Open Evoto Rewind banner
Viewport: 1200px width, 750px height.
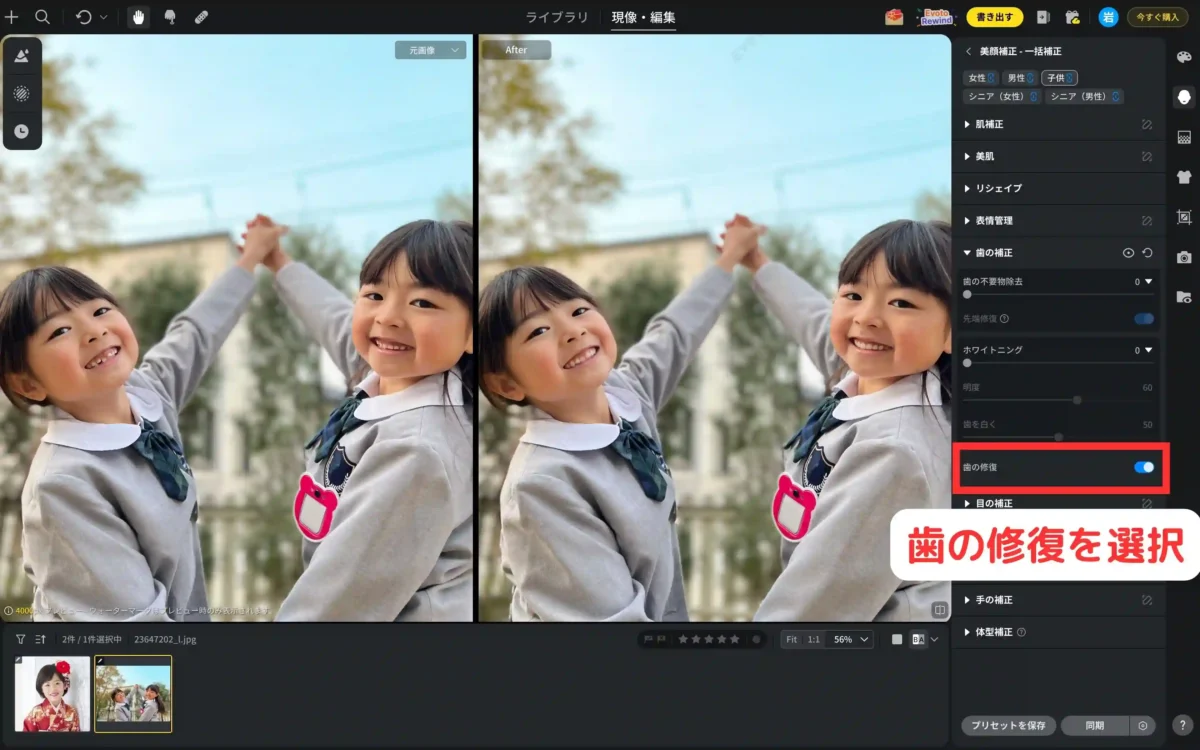(936, 17)
